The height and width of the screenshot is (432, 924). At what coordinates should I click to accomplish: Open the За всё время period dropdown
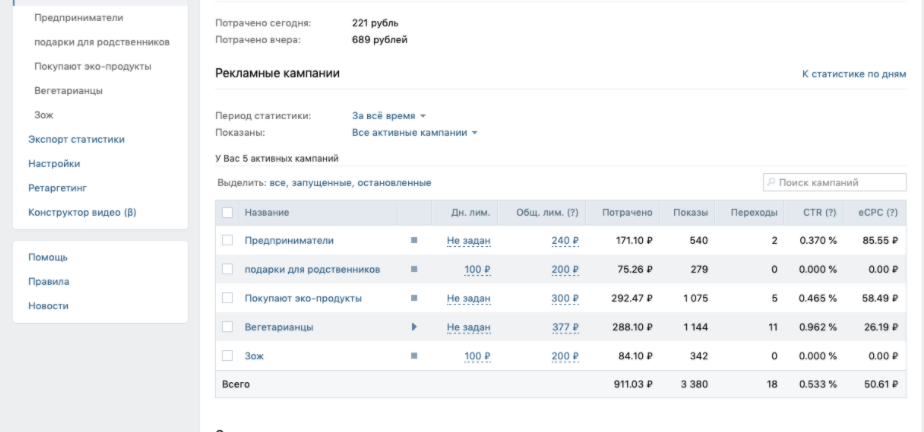pos(388,116)
